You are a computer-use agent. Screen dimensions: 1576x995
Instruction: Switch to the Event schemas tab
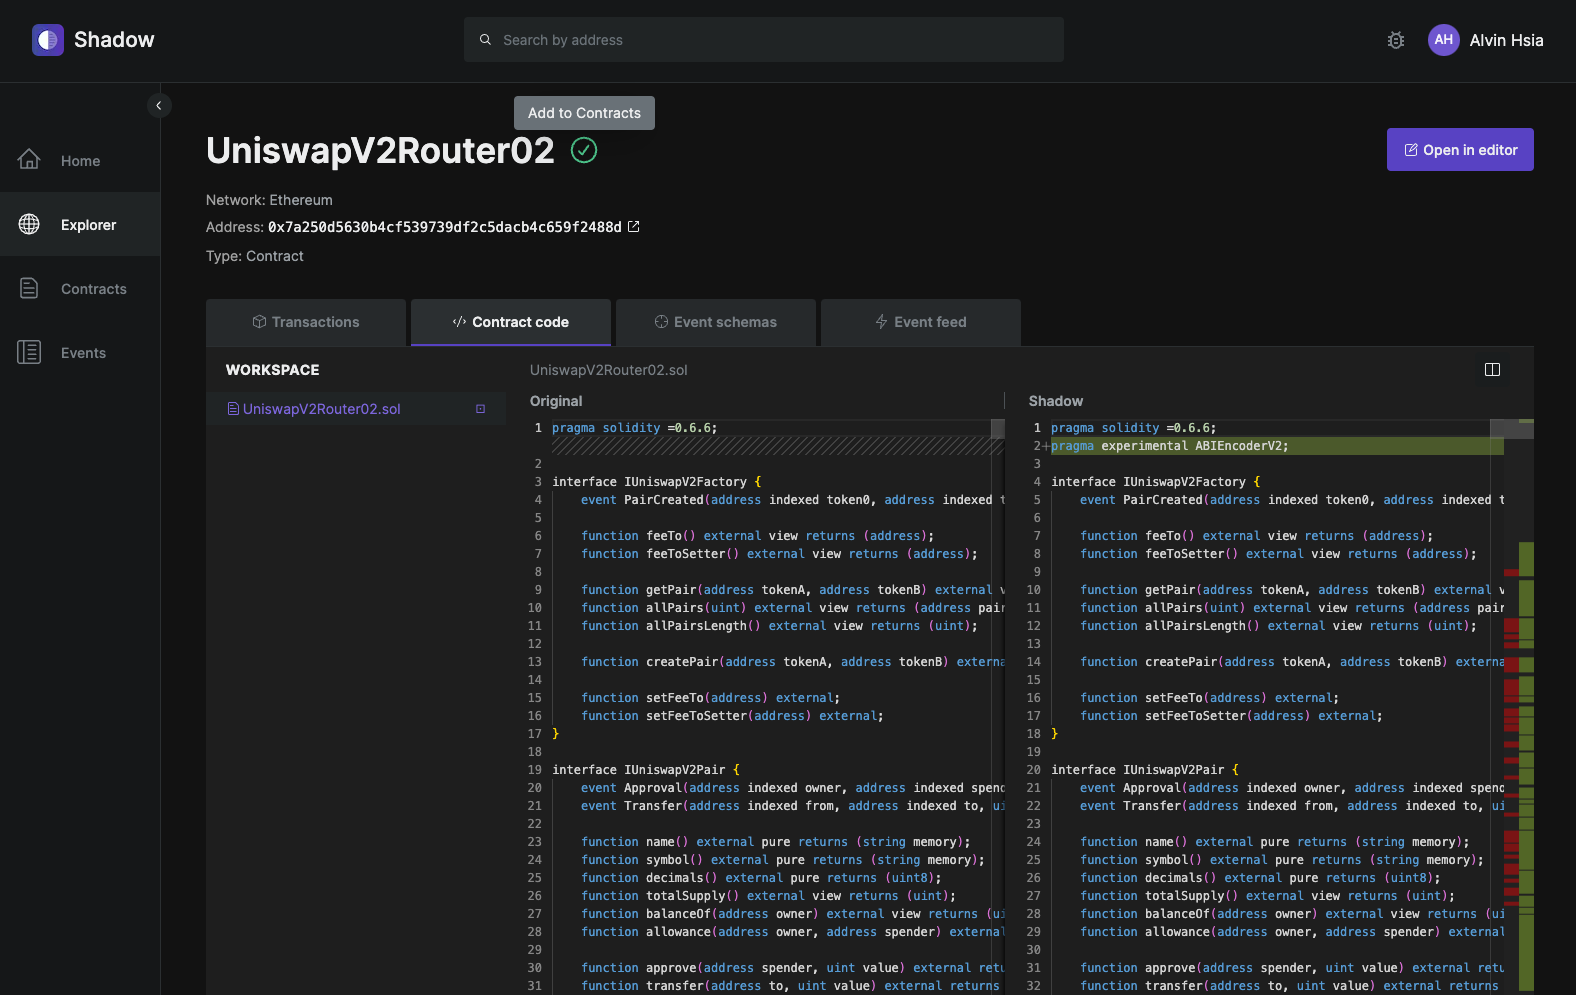coord(716,322)
